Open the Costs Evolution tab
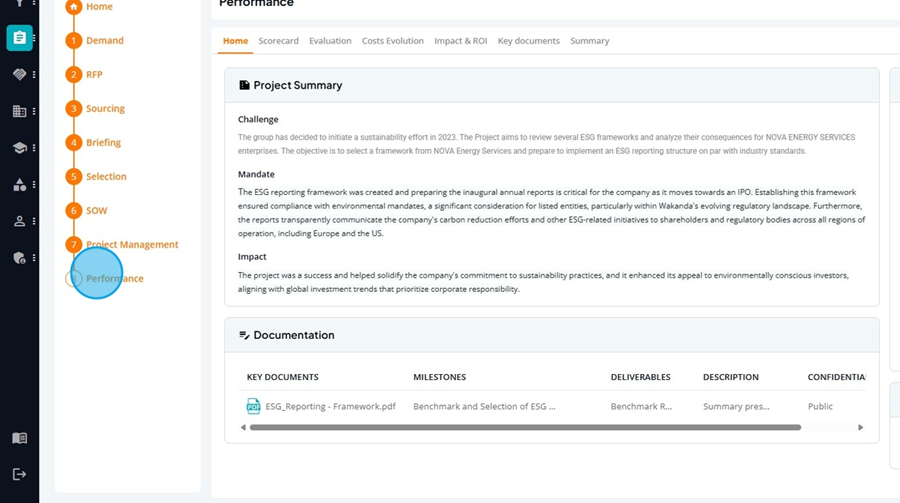 tap(393, 41)
